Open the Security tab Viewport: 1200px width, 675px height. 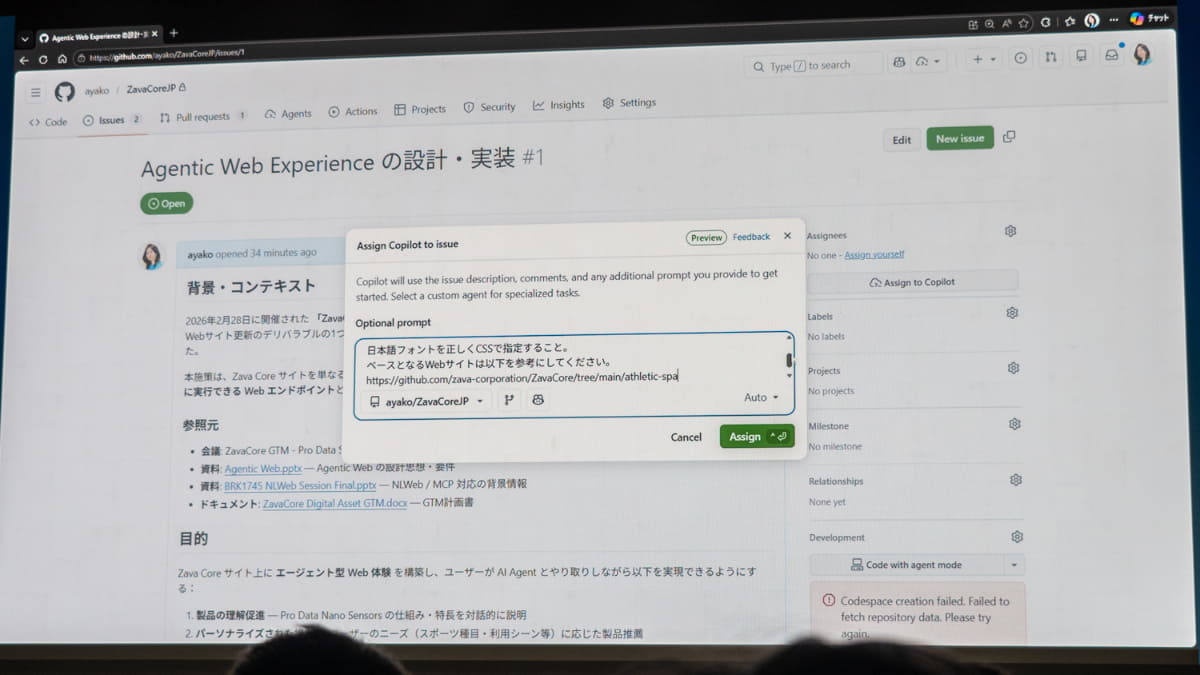489,107
